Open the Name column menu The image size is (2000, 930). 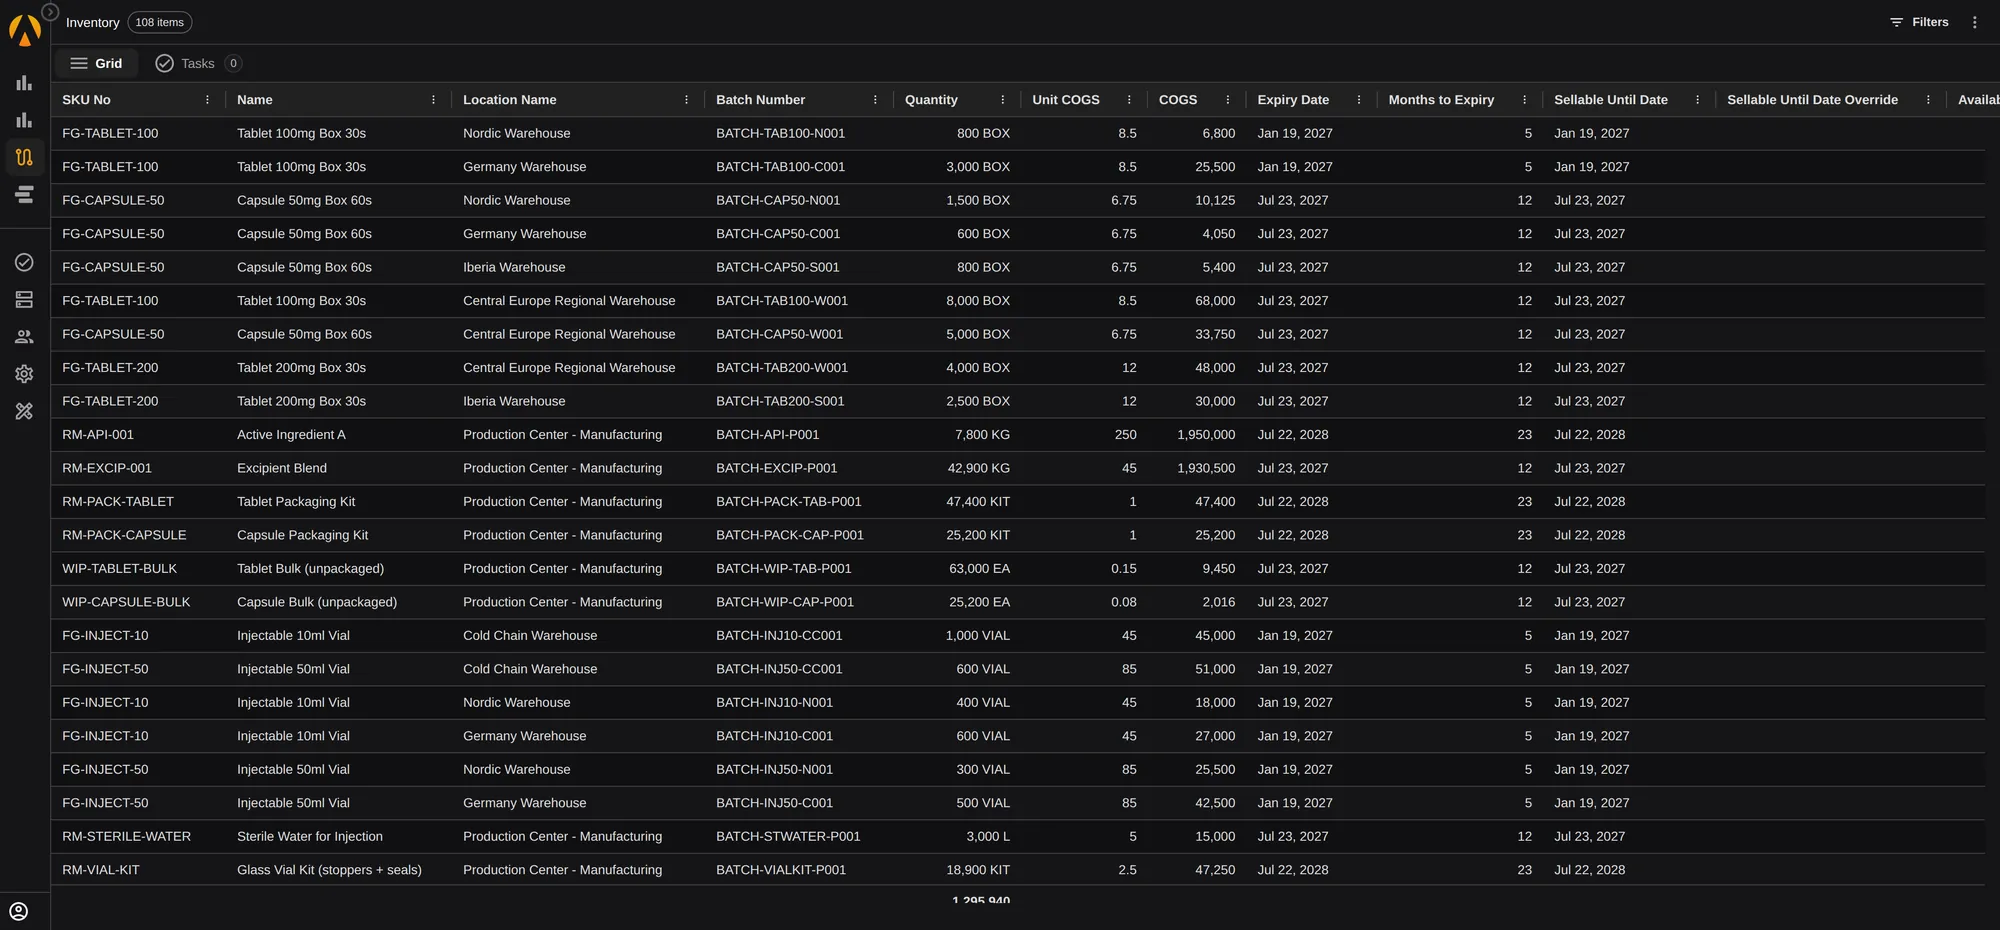coord(433,100)
